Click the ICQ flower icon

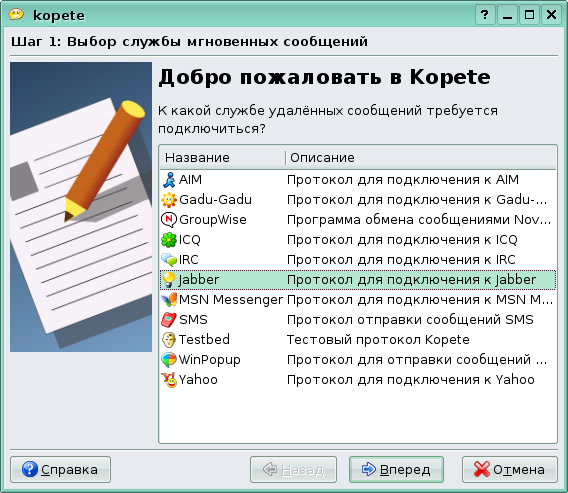point(169,239)
